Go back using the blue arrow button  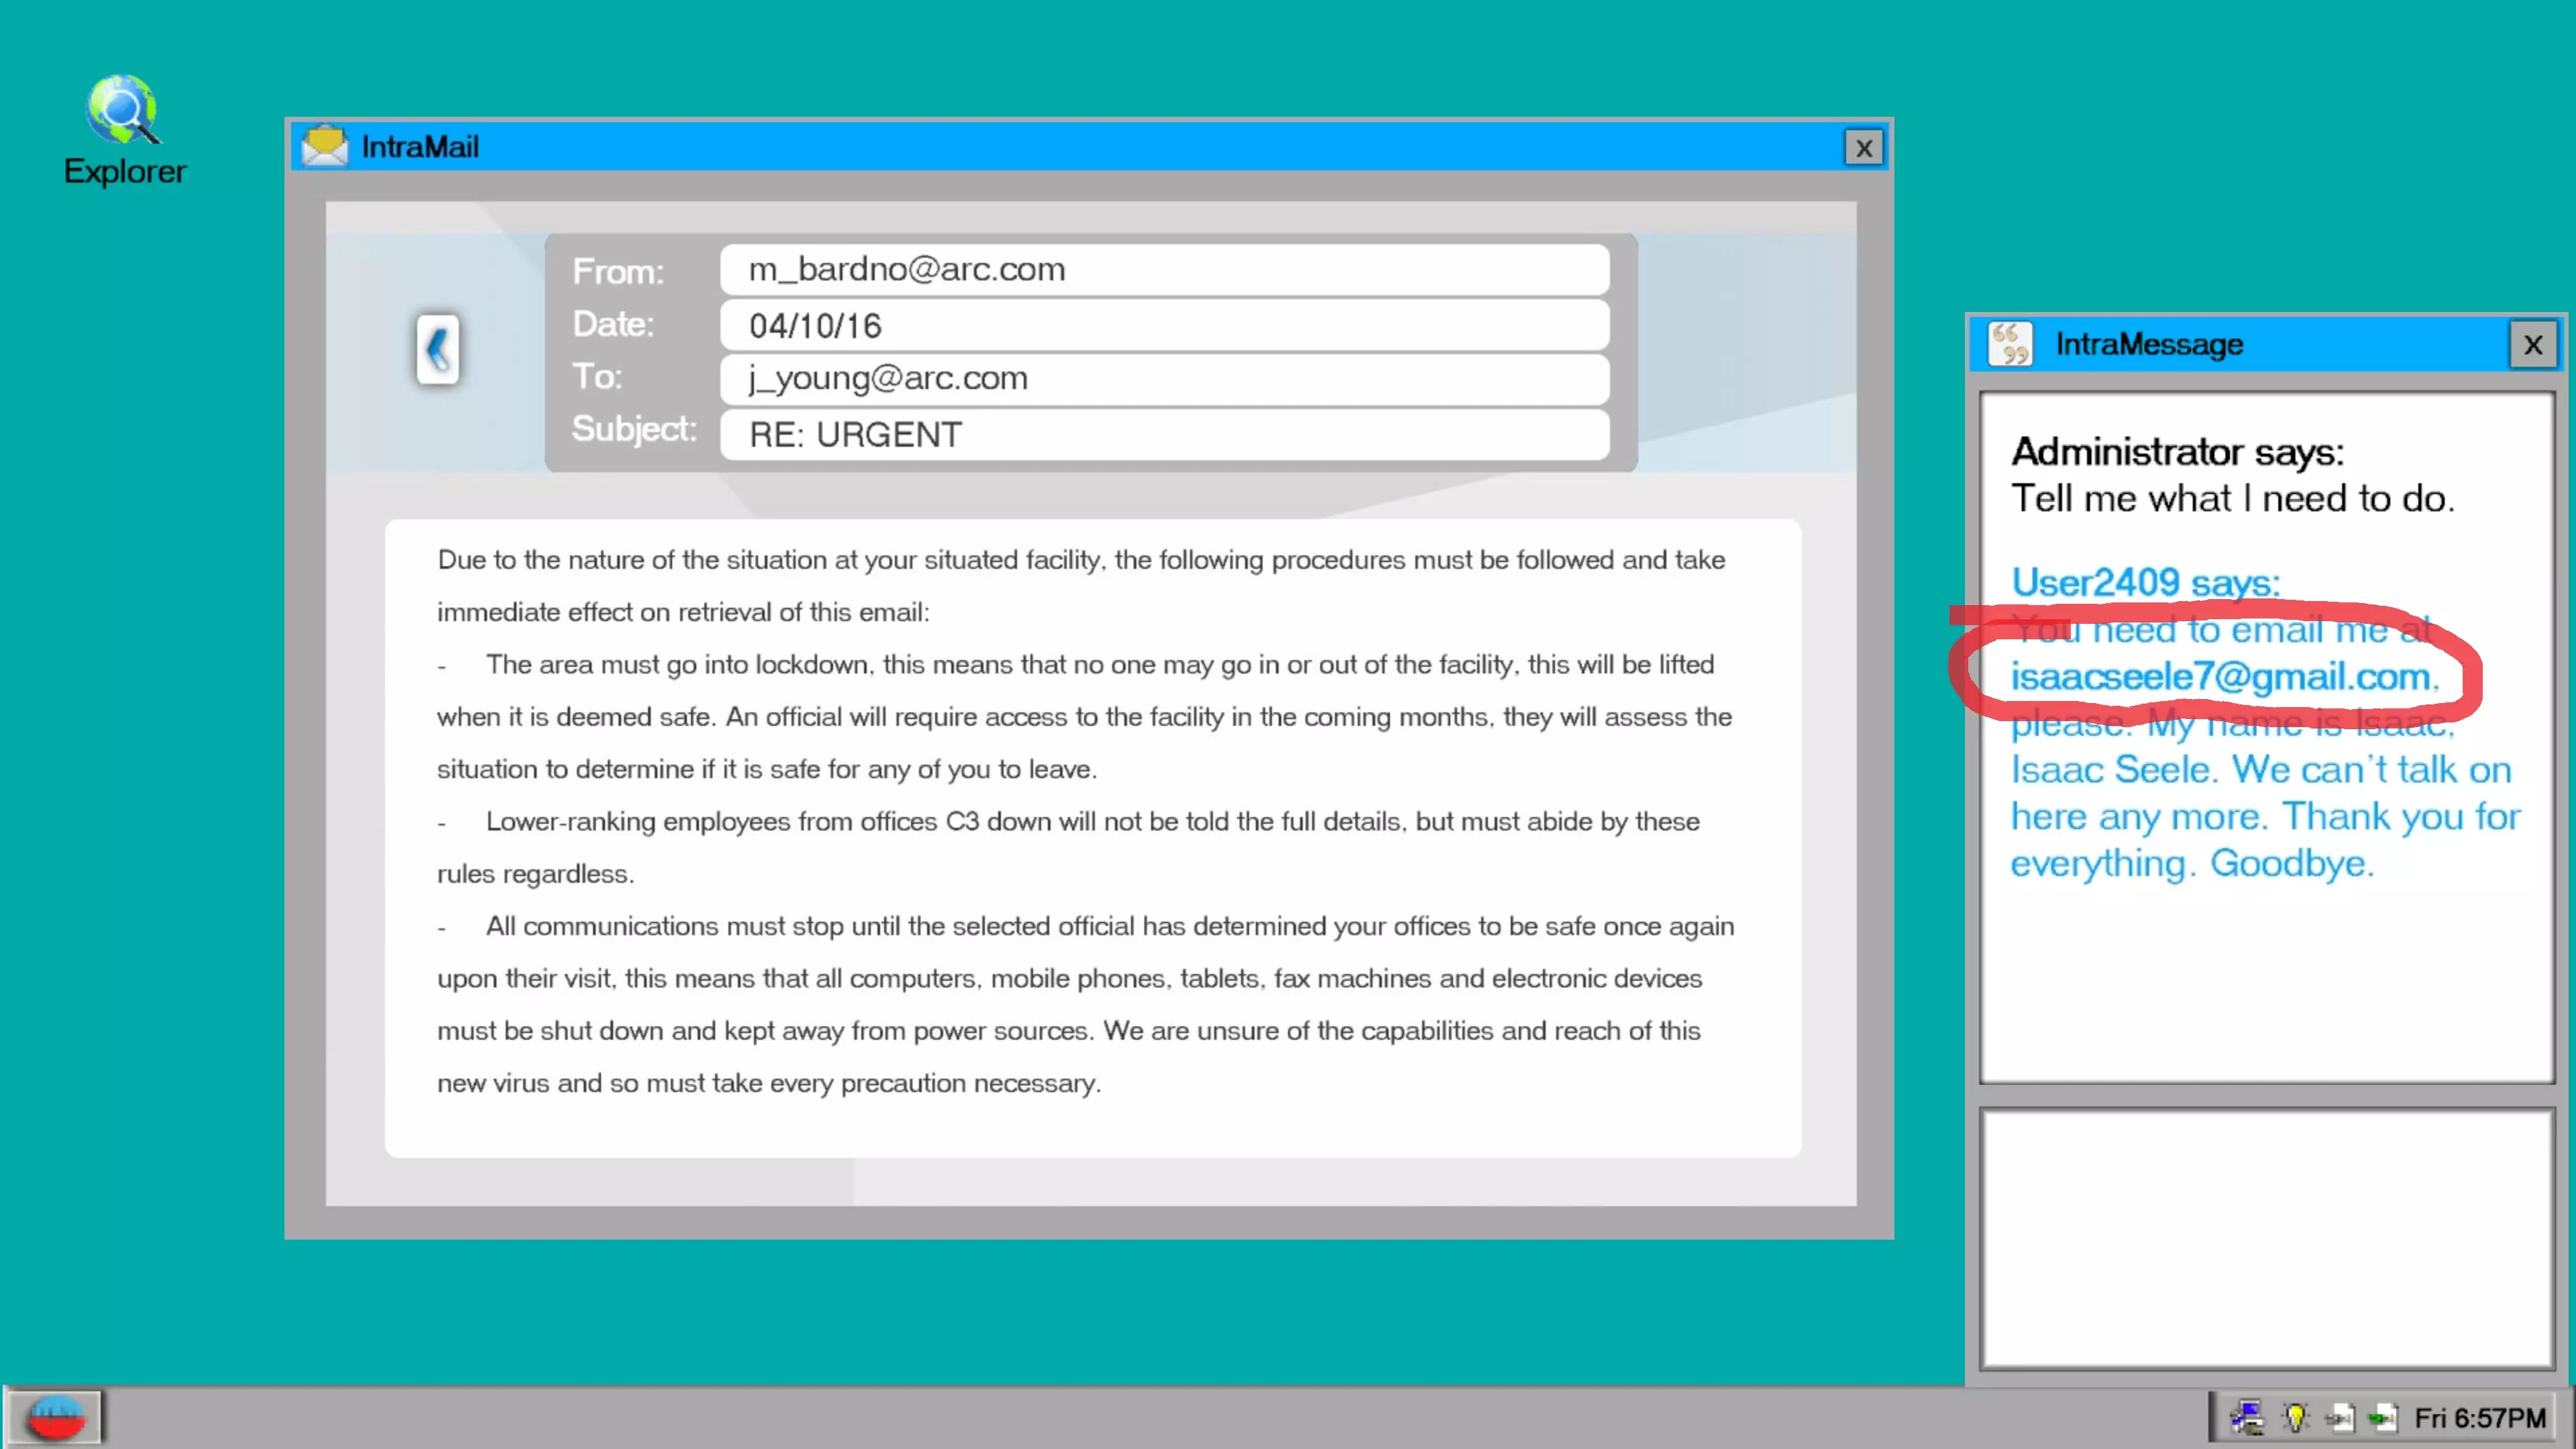pos(437,349)
